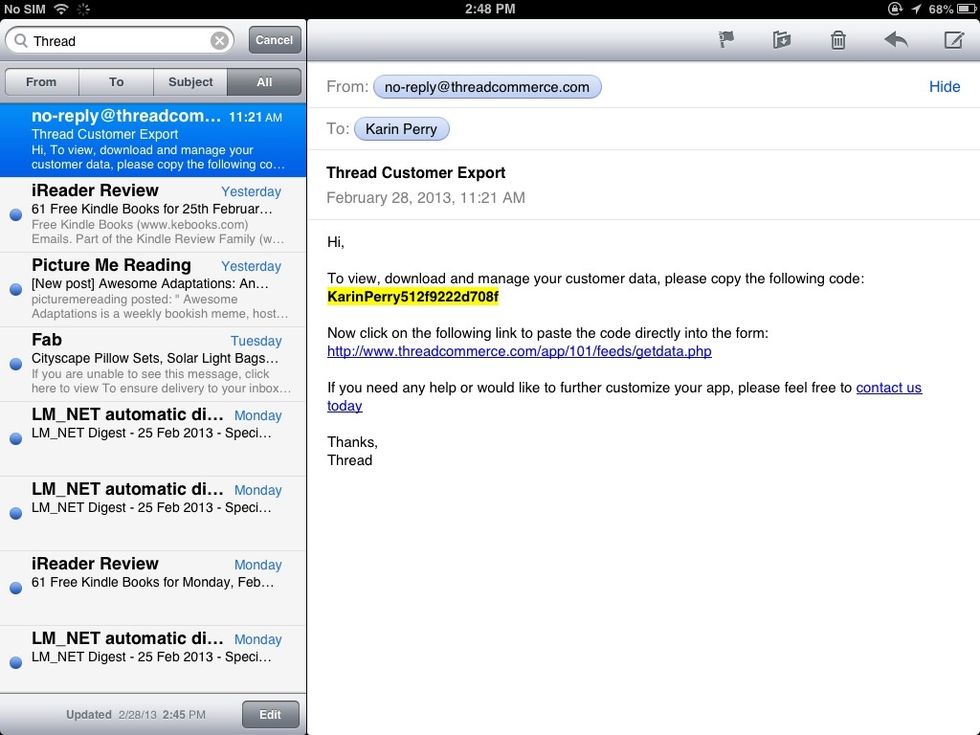
Task: Filter search by Subject
Action: (x=190, y=82)
